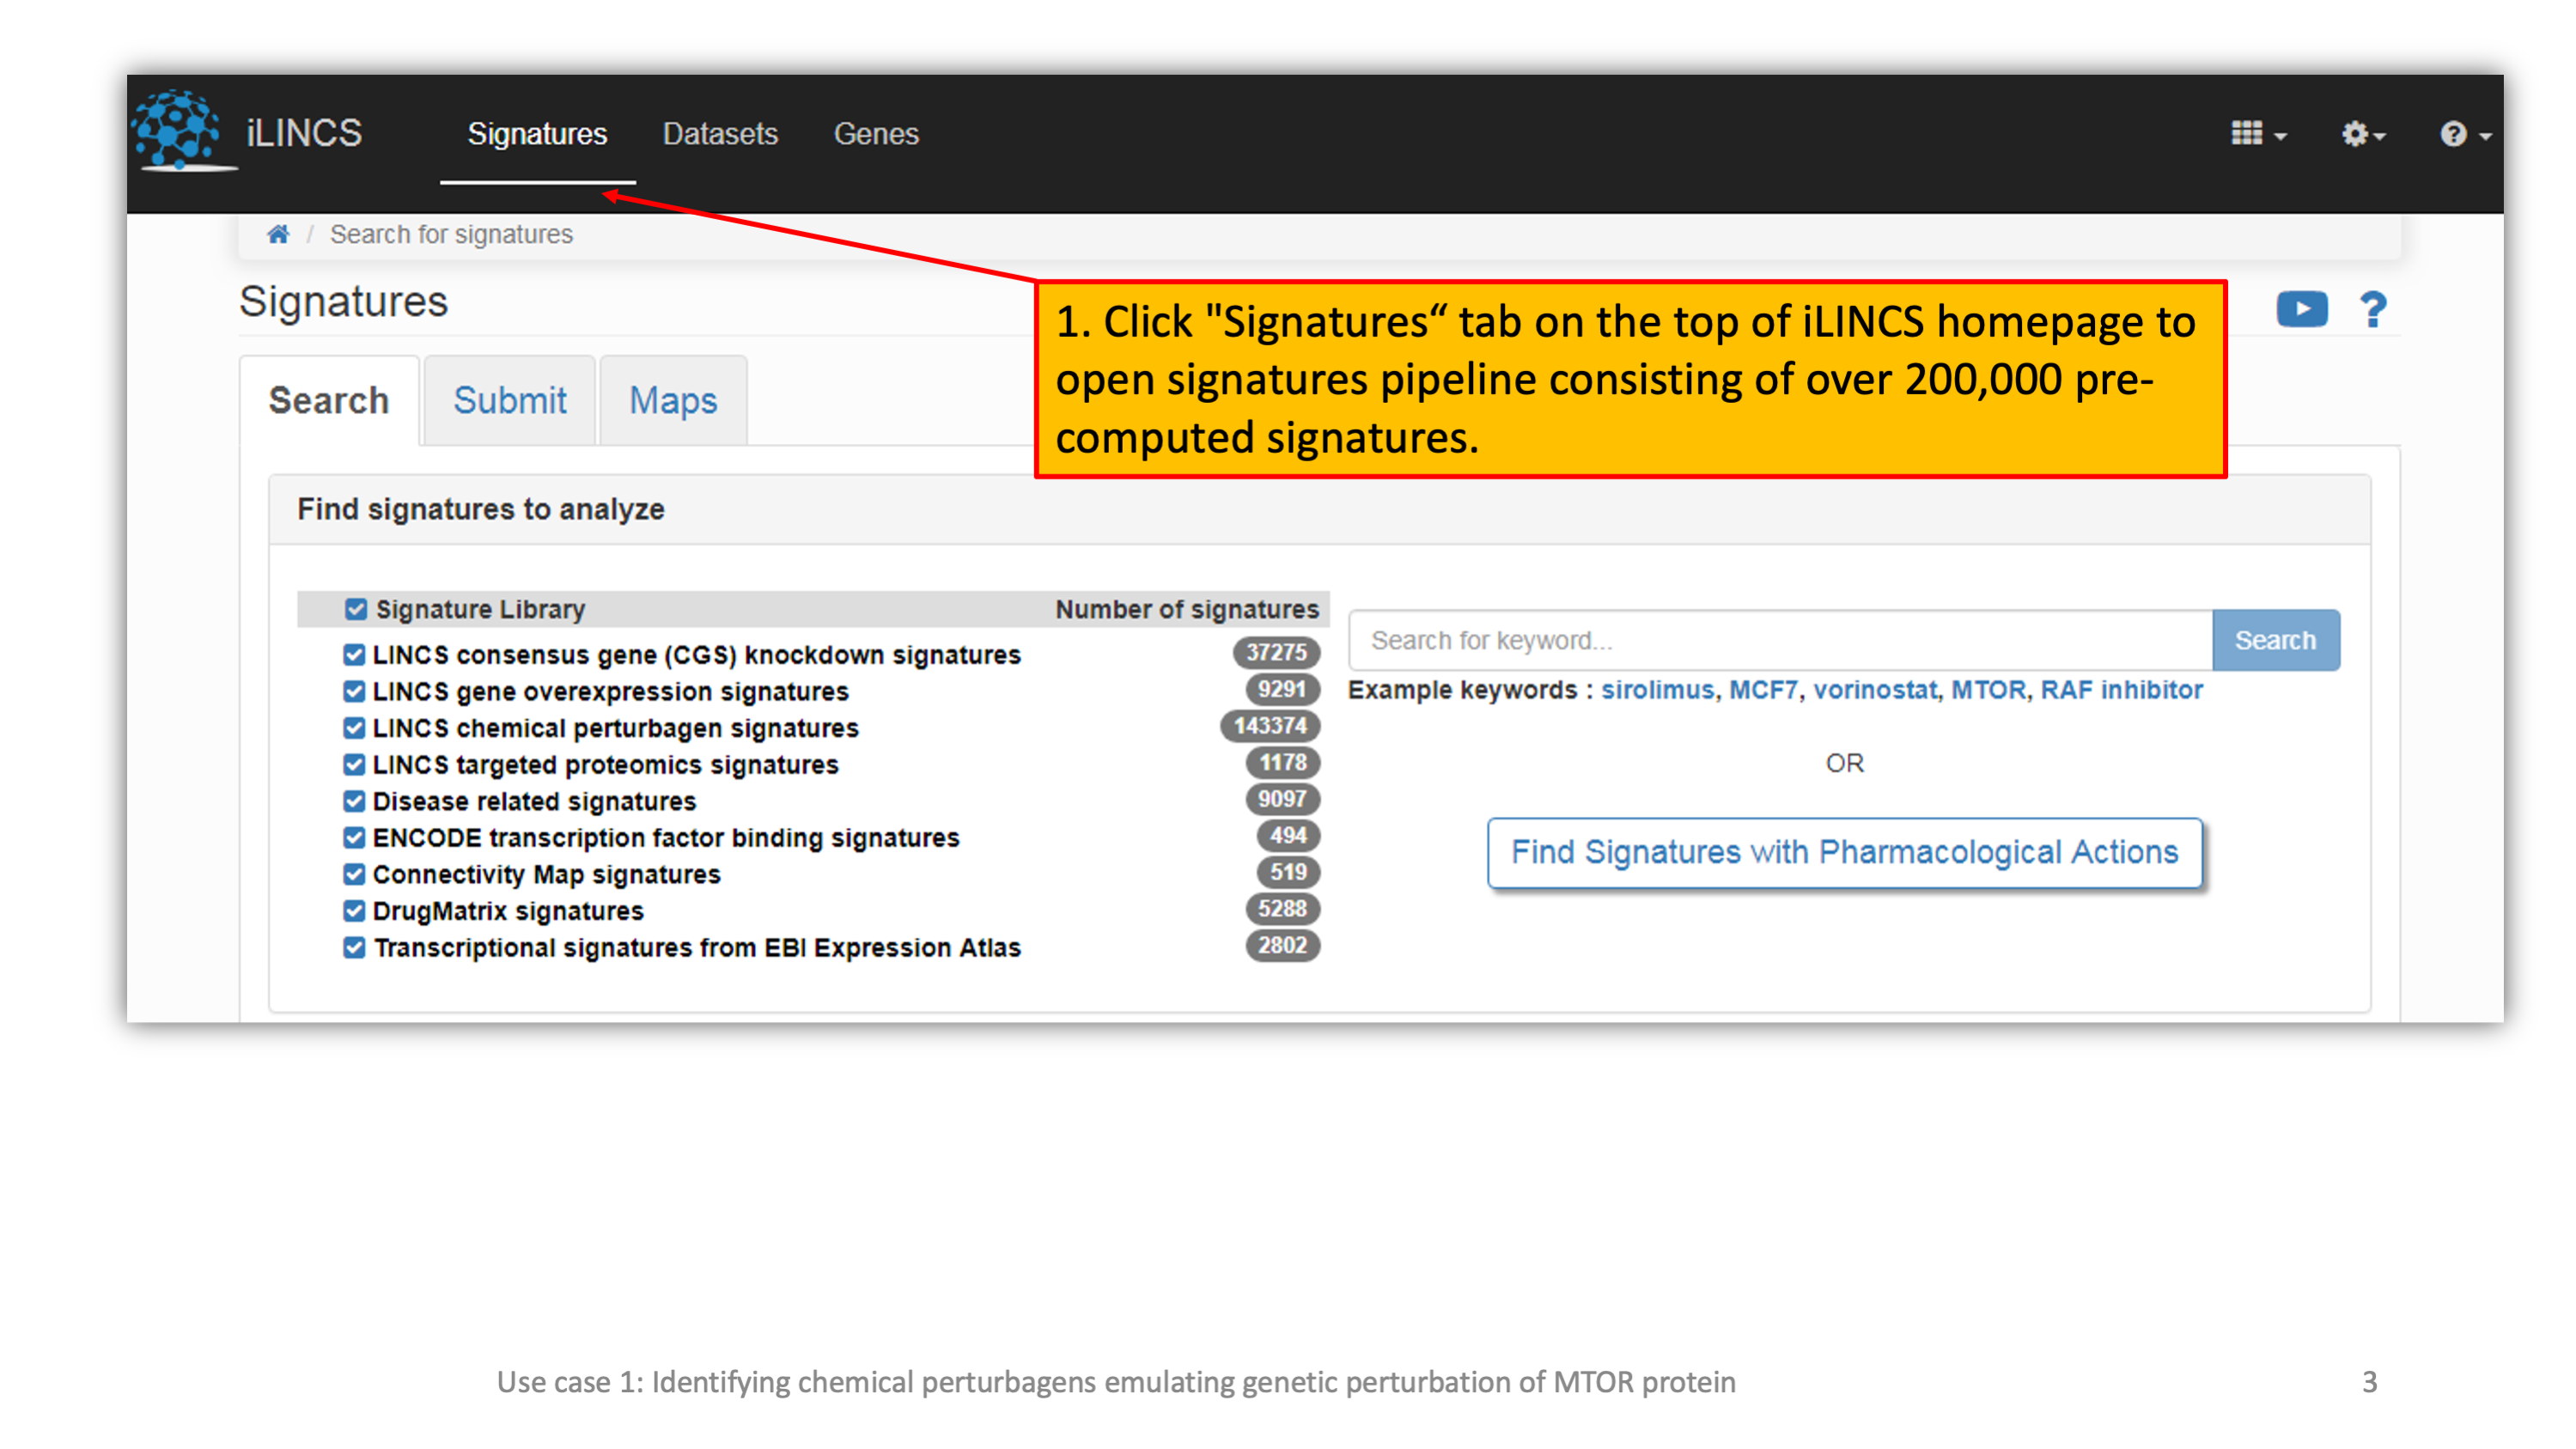Click the Number of signatures column header
The image size is (2576, 1449).
1187,609
